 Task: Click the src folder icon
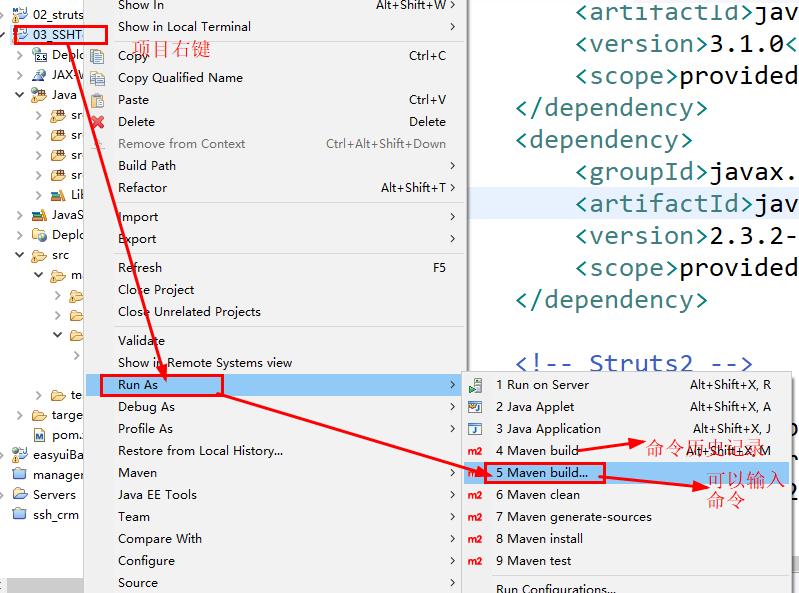pyautogui.click(x=39, y=255)
